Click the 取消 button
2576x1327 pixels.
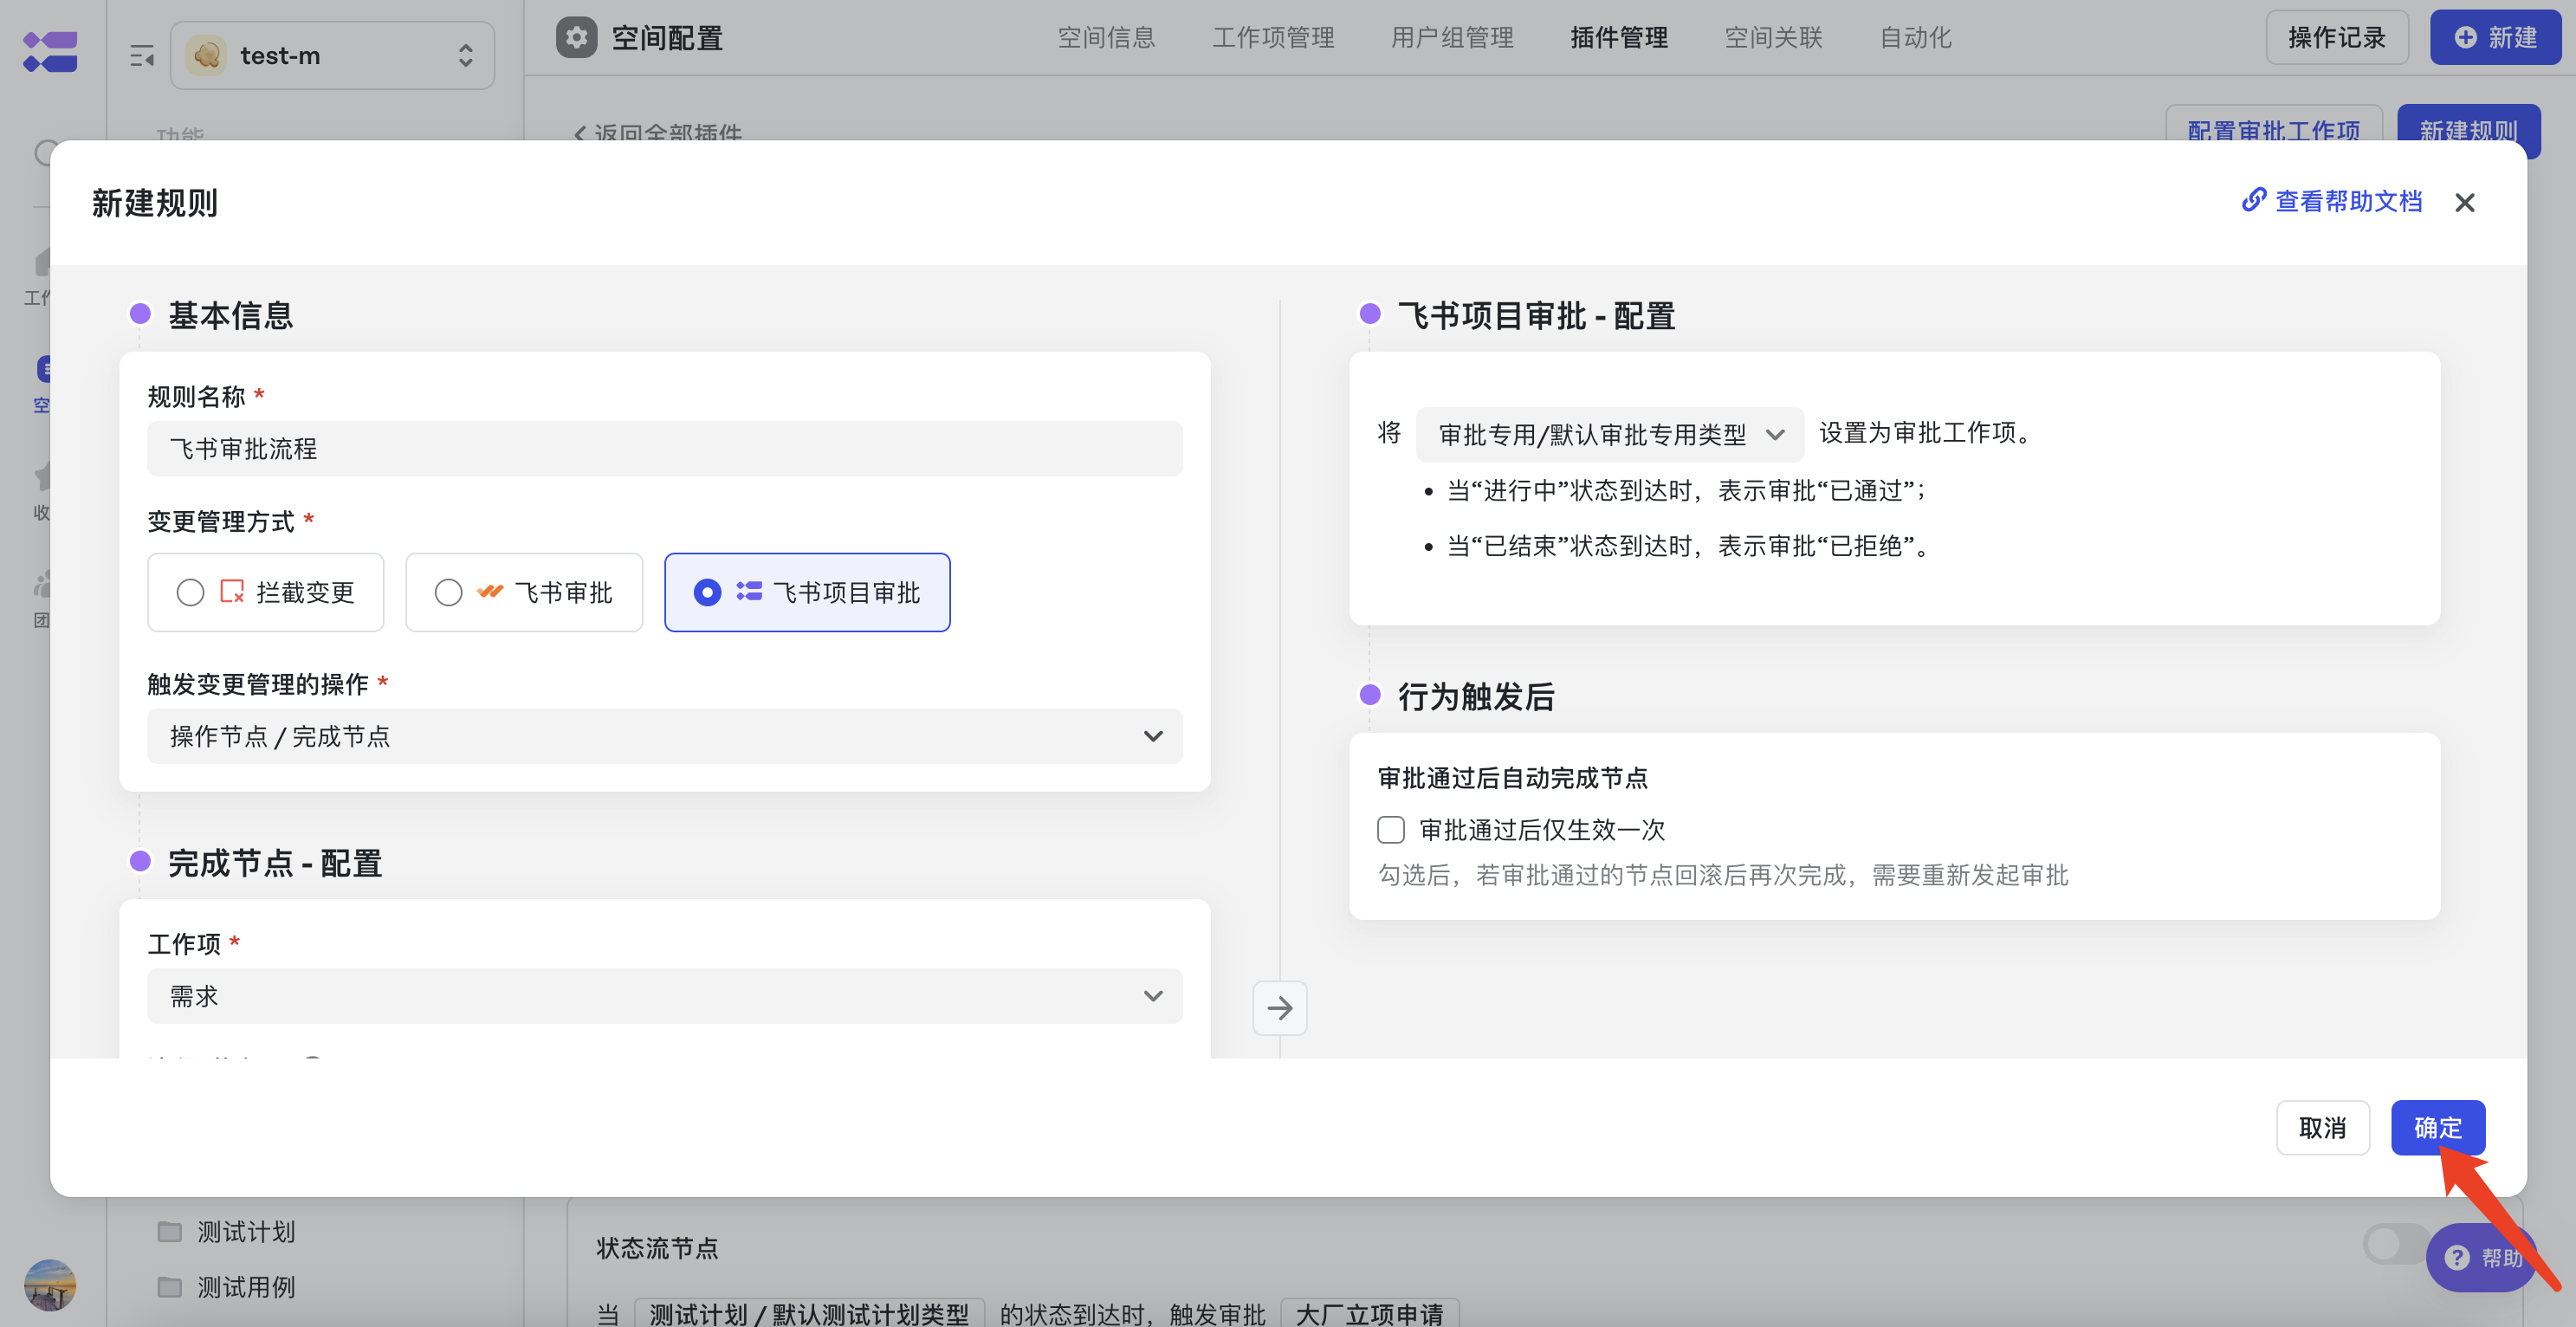[x=2322, y=1128]
